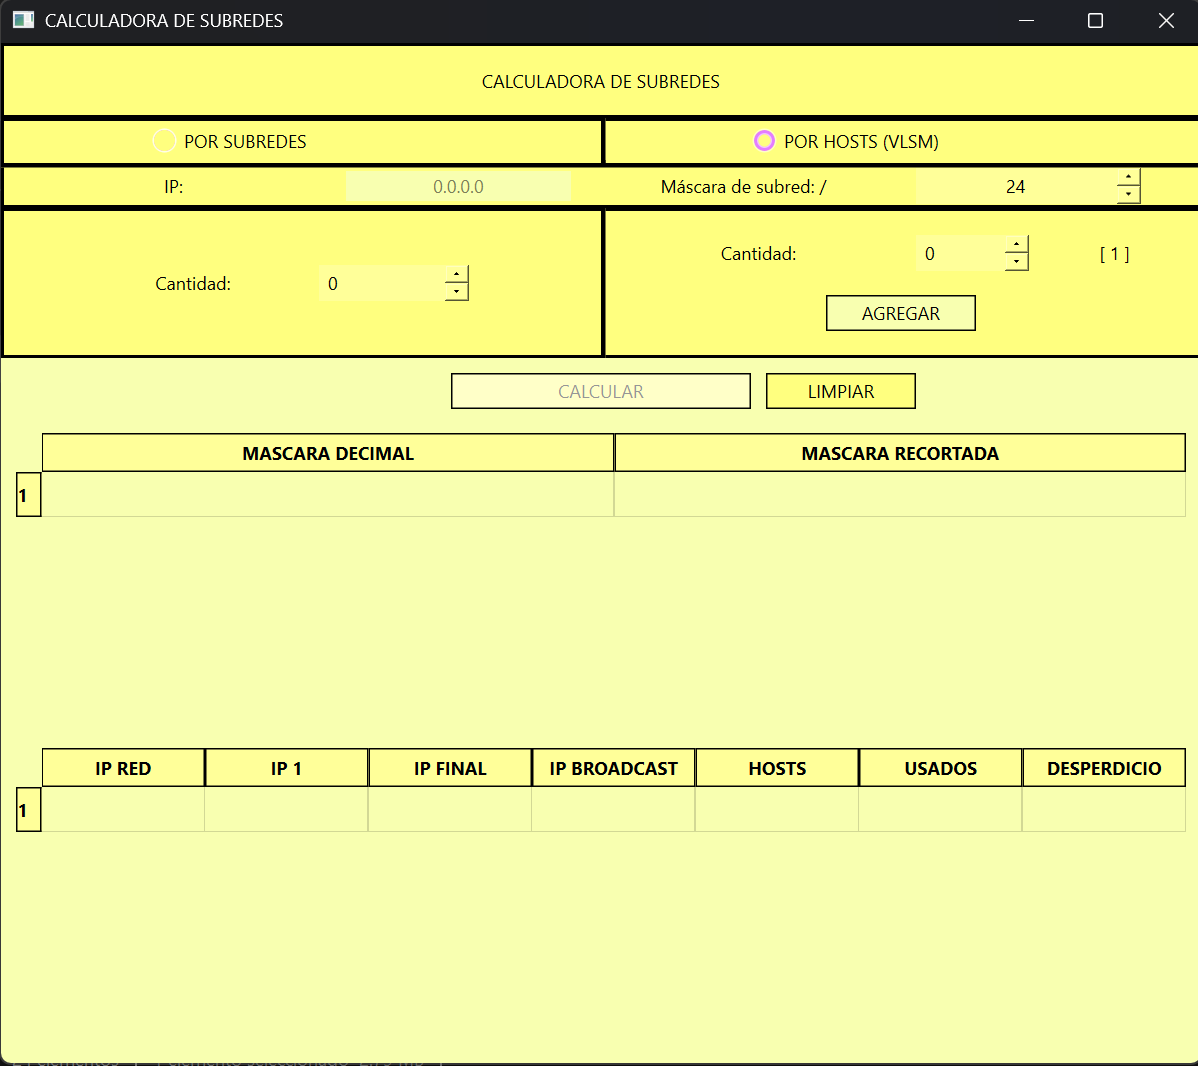Screen dimensions: 1198x1066
Task: Select row 1 header of mask table
Action: click(x=28, y=495)
